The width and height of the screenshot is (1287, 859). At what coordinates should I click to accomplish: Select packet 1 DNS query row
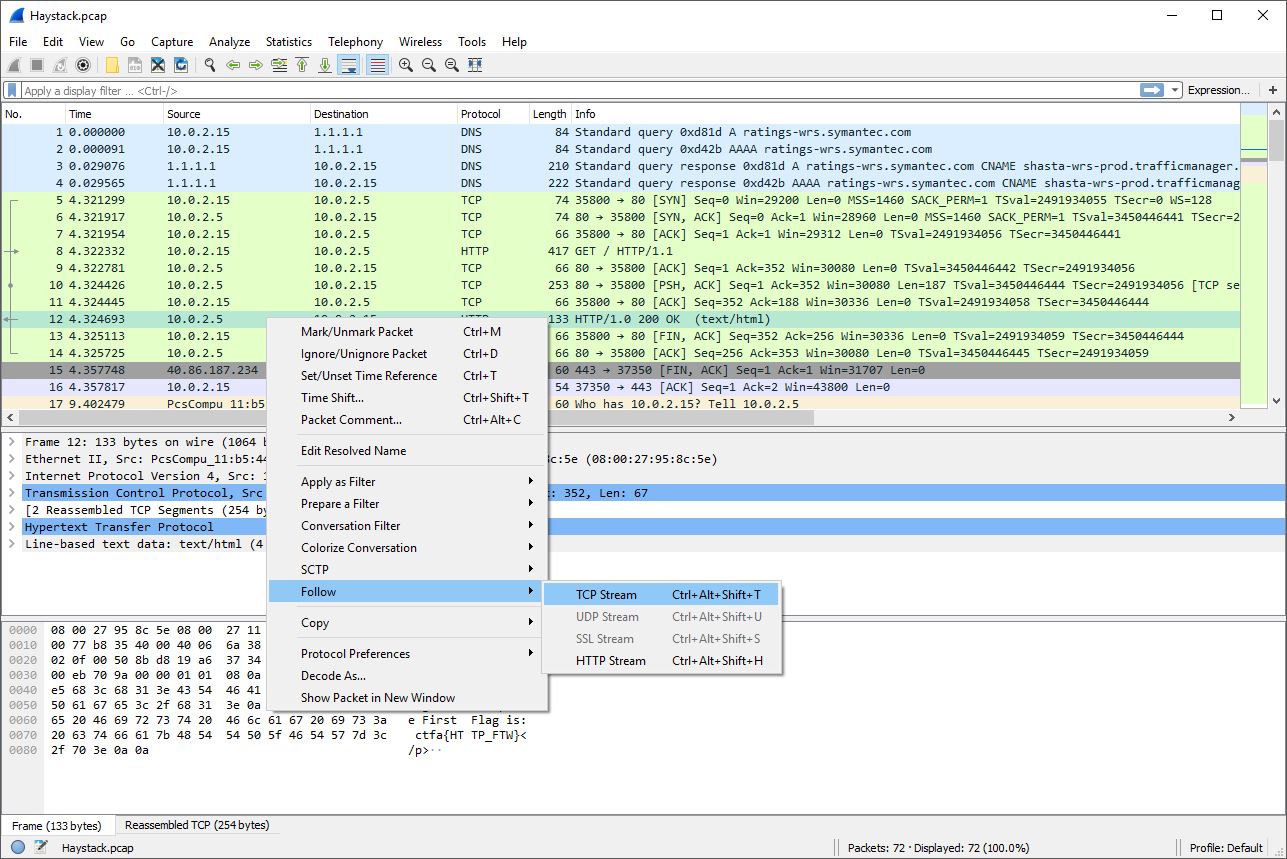[x=620, y=132]
